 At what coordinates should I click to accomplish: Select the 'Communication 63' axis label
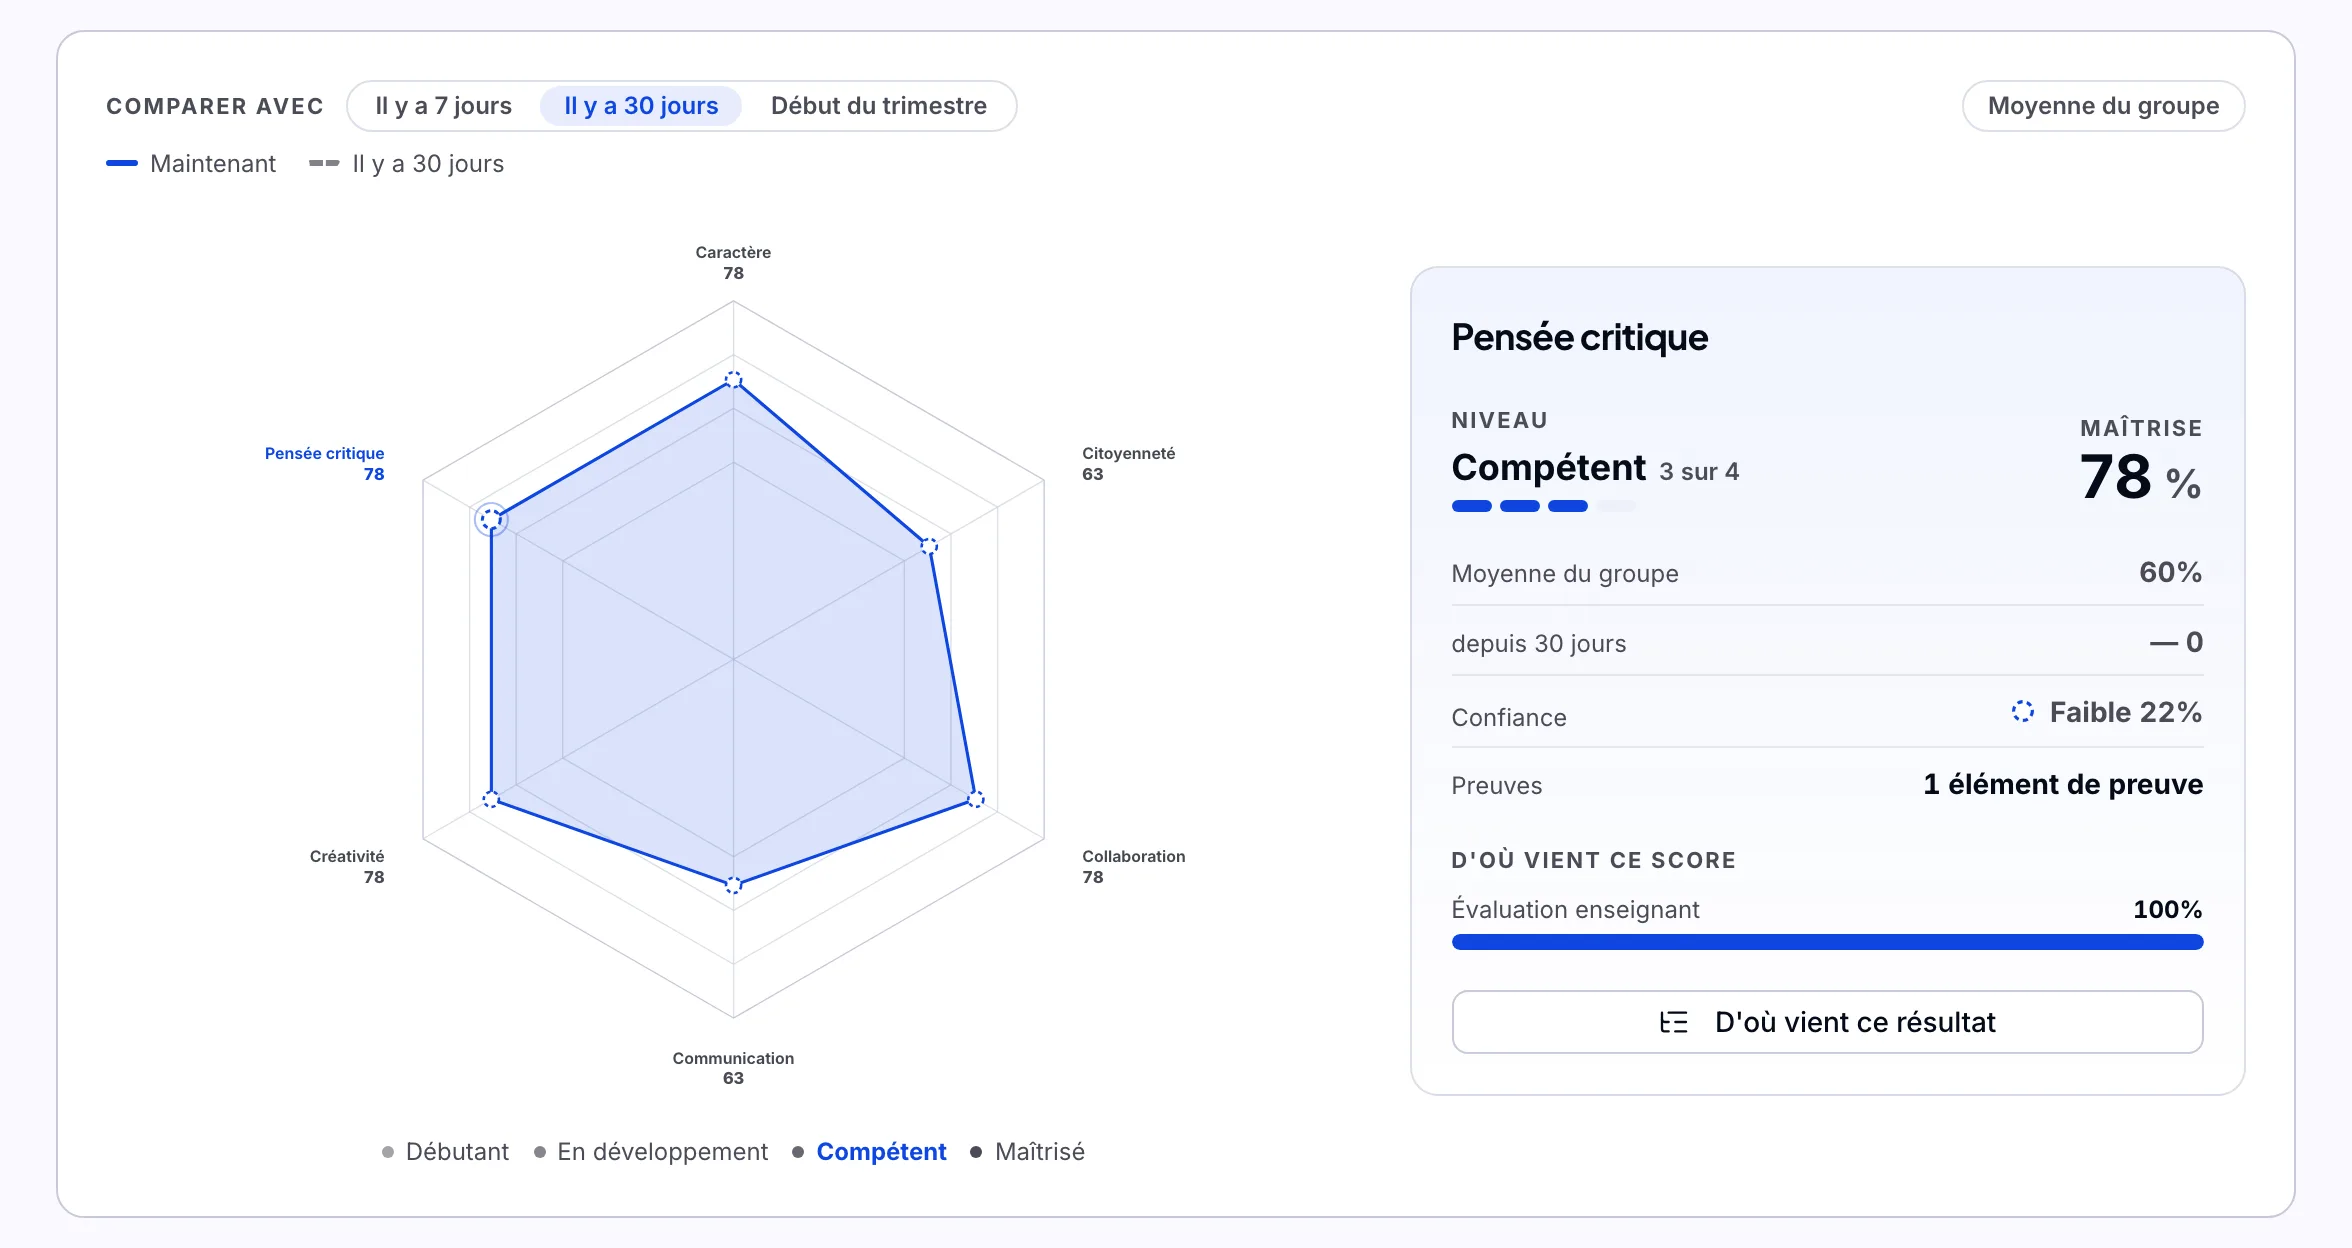(x=733, y=1068)
